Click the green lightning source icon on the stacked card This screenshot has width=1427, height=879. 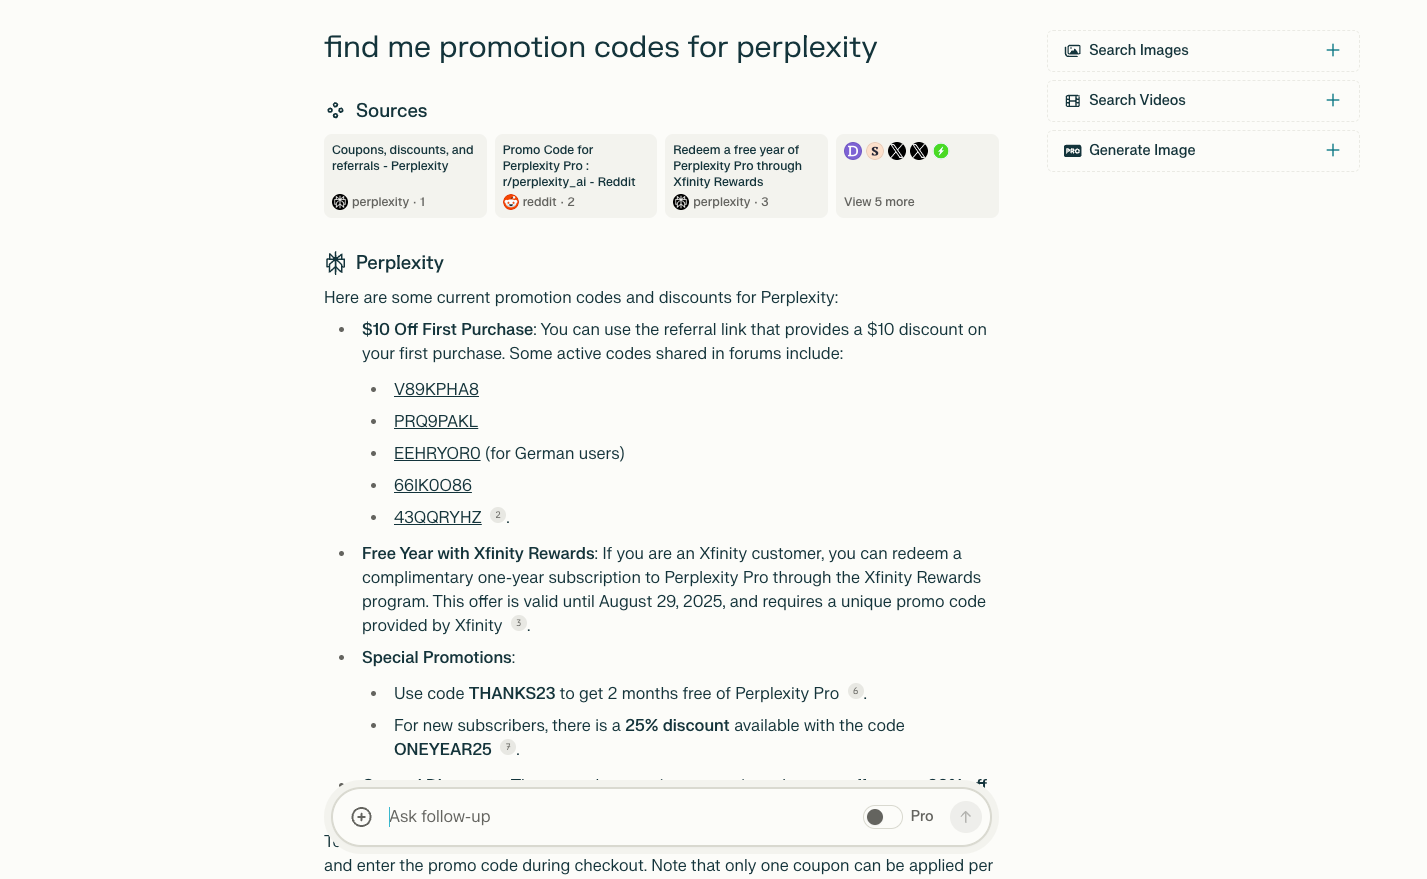tap(941, 151)
